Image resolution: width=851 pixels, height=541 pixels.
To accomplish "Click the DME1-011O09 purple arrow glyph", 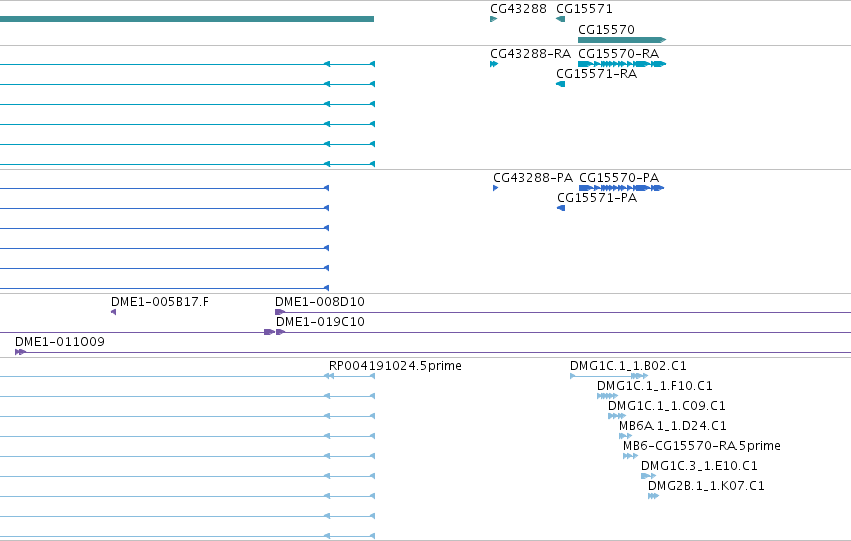I will [x=20, y=352].
